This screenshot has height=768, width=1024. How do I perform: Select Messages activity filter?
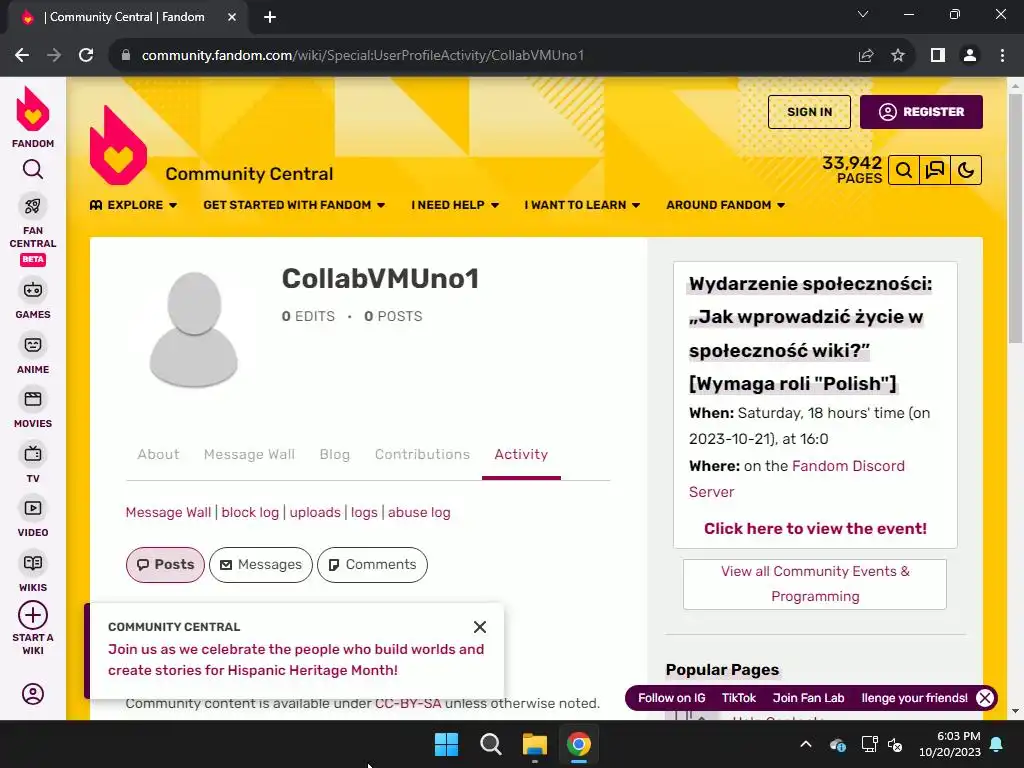click(x=261, y=565)
